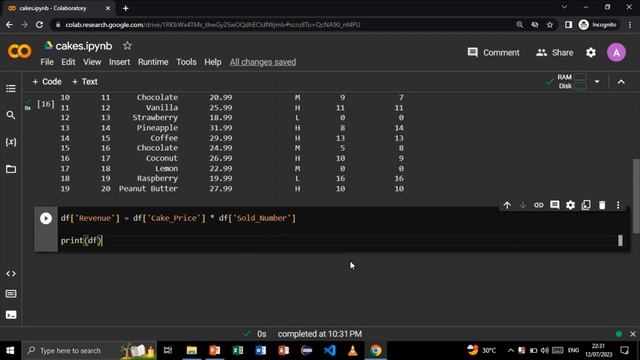
Task: Close the cakes.ipynb browser tab
Action: 108,8
